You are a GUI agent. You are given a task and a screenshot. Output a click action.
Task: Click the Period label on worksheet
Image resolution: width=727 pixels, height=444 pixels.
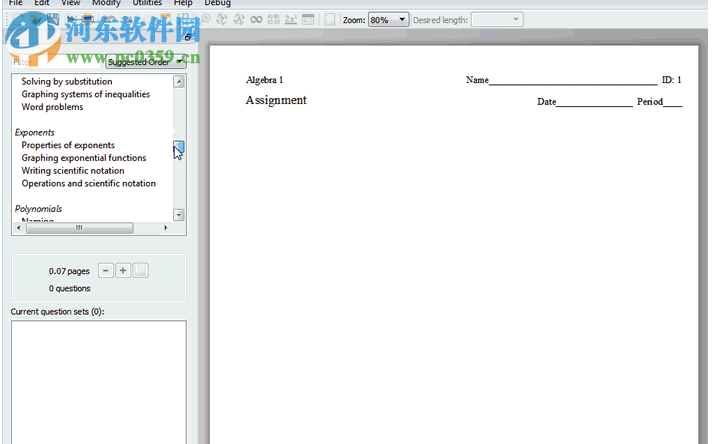(650, 101)
